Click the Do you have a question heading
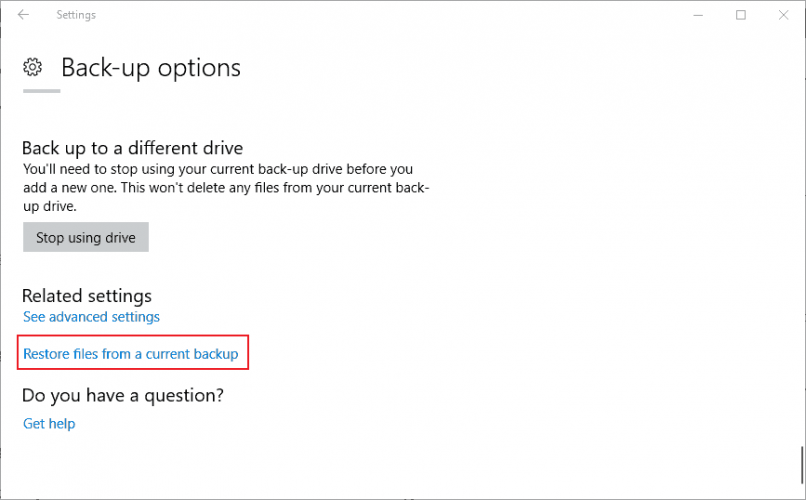The width and height of the screenshot is (806, 500). (123, 396)
